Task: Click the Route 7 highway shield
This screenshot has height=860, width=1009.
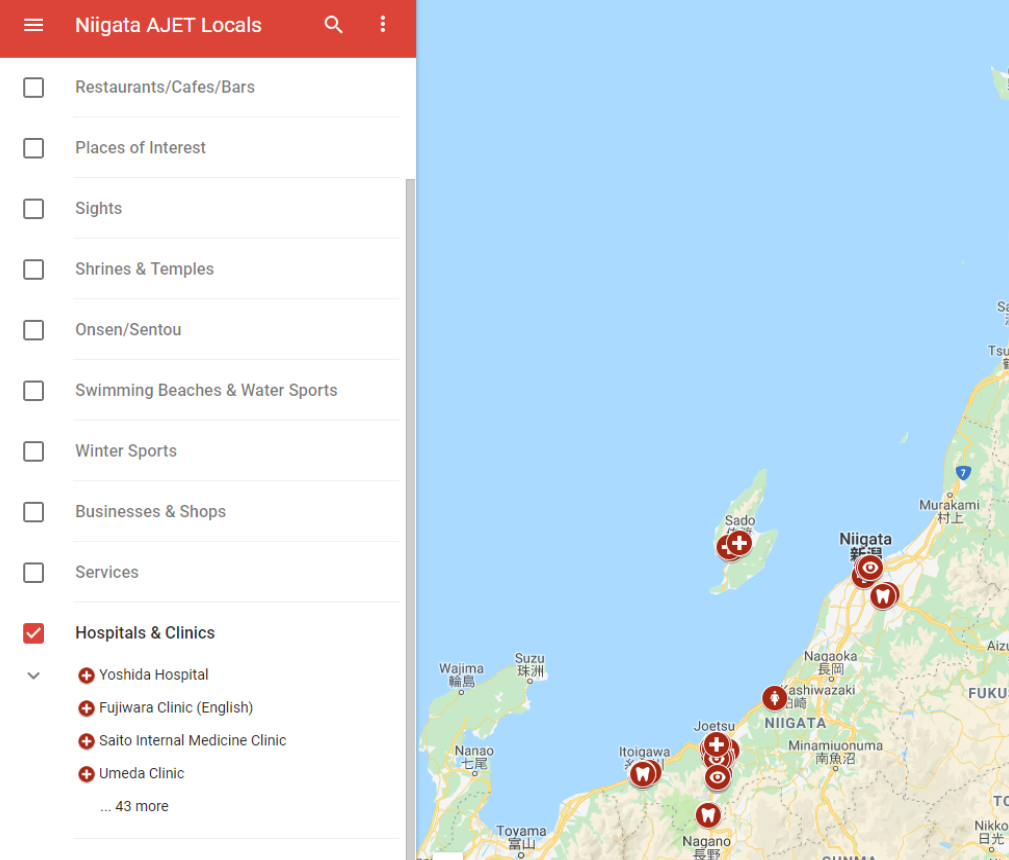Action: [x=963, y=473]
